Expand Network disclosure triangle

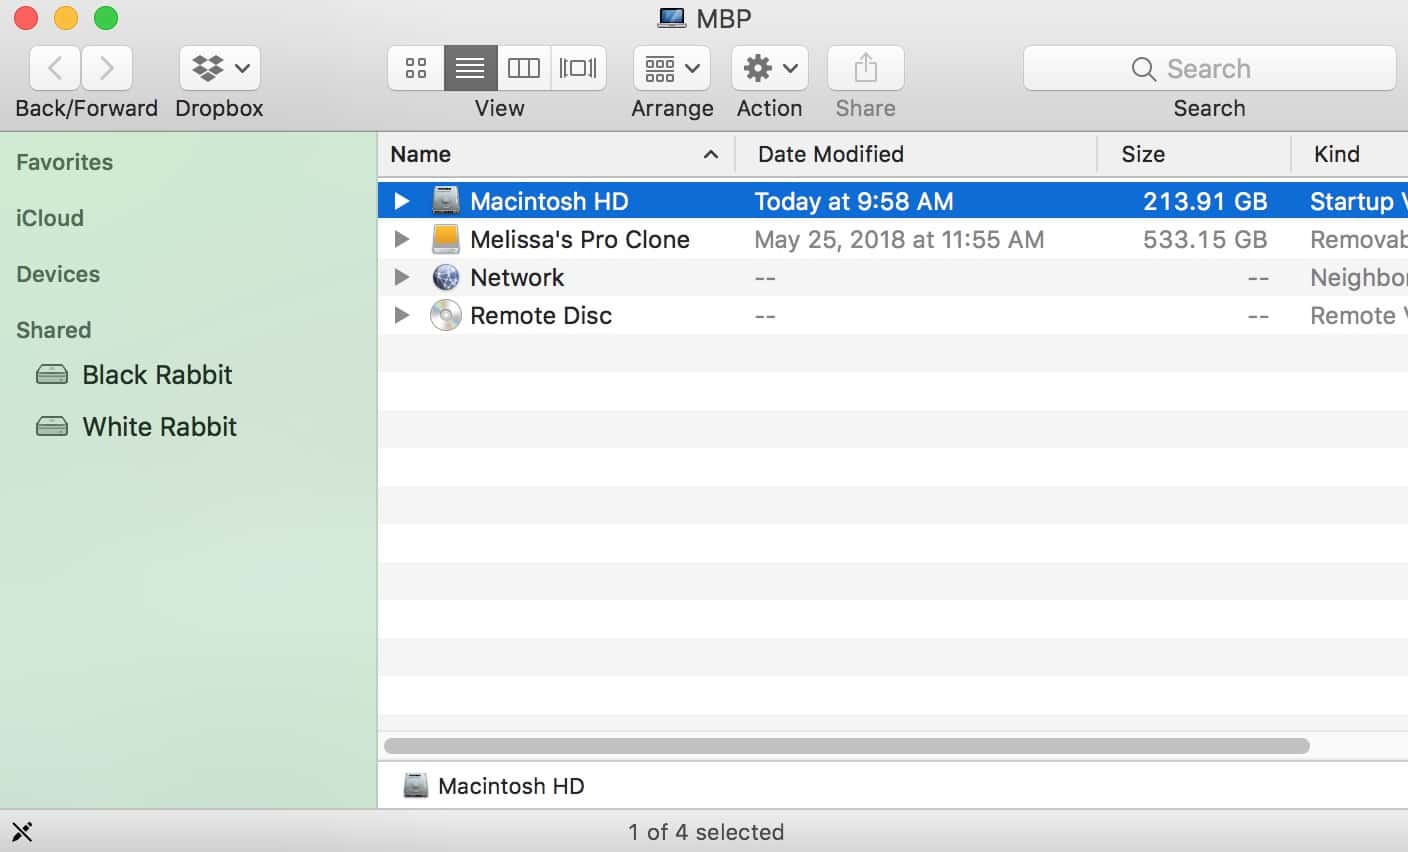coord(401,277)
